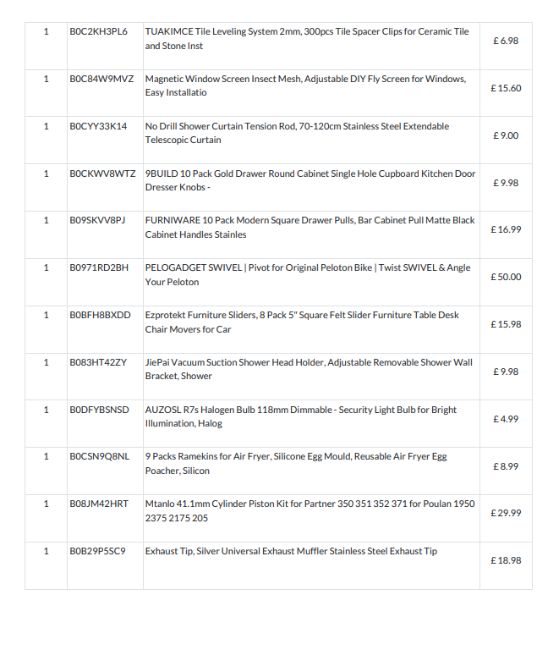Select the B0C2KH3PL6 product code
Image resolution: width=548 pixels, height=650 pixels.
pos(98,32)
